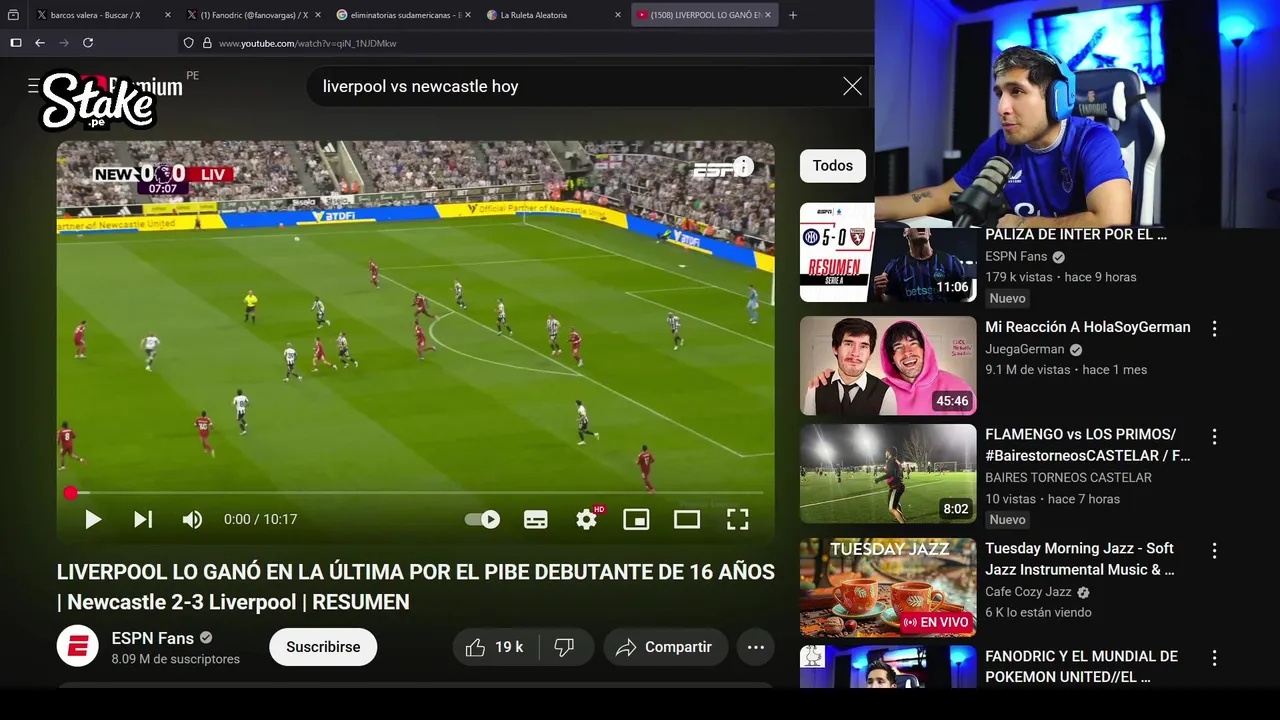Clear the search box text

coord(852,87)
